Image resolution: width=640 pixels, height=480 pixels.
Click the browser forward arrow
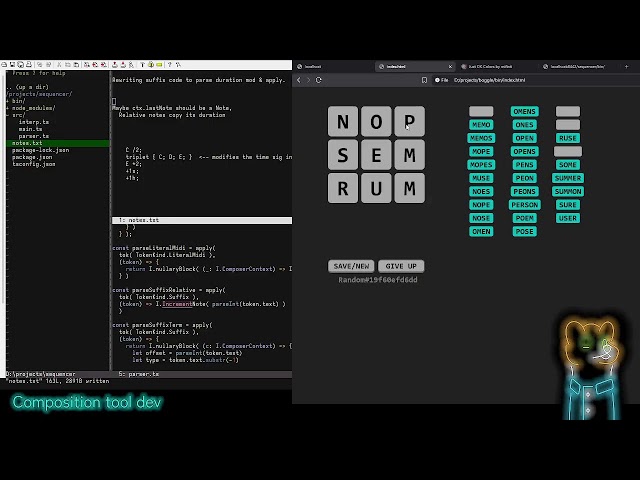(309, 80)
